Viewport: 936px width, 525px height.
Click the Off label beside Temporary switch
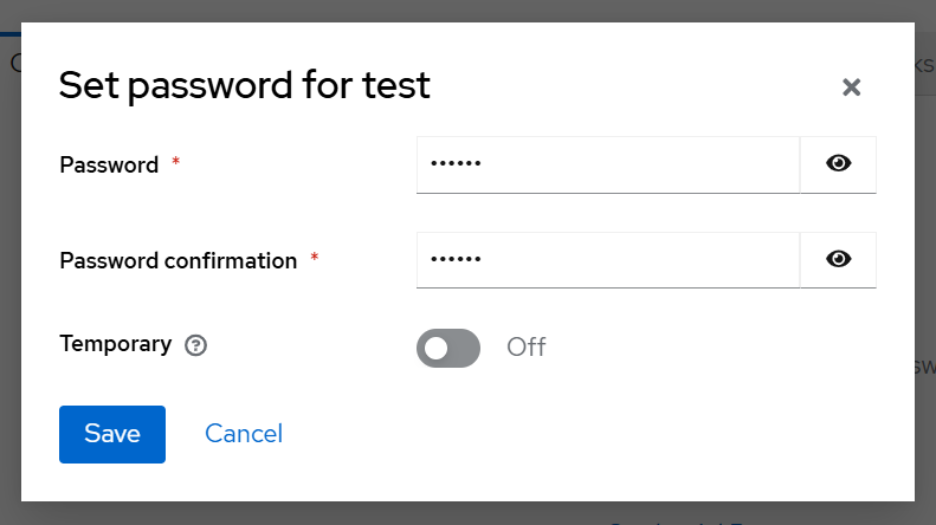[526, 347]
